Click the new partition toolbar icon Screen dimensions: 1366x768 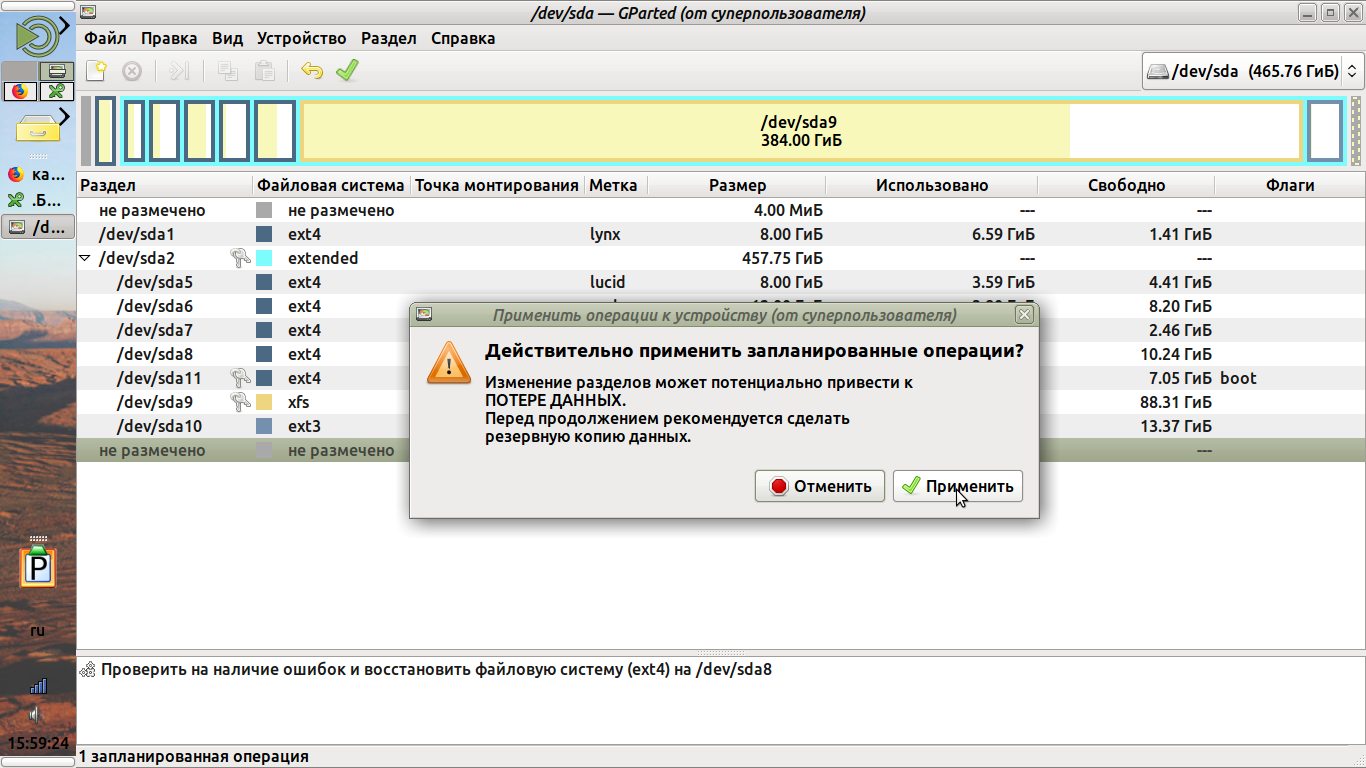point(96,71)
